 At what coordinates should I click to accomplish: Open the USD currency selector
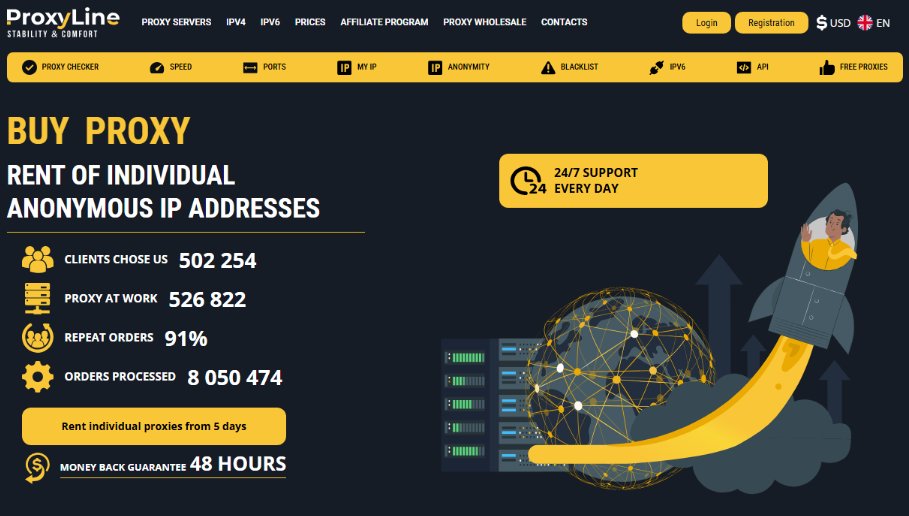tap(833, 23)
